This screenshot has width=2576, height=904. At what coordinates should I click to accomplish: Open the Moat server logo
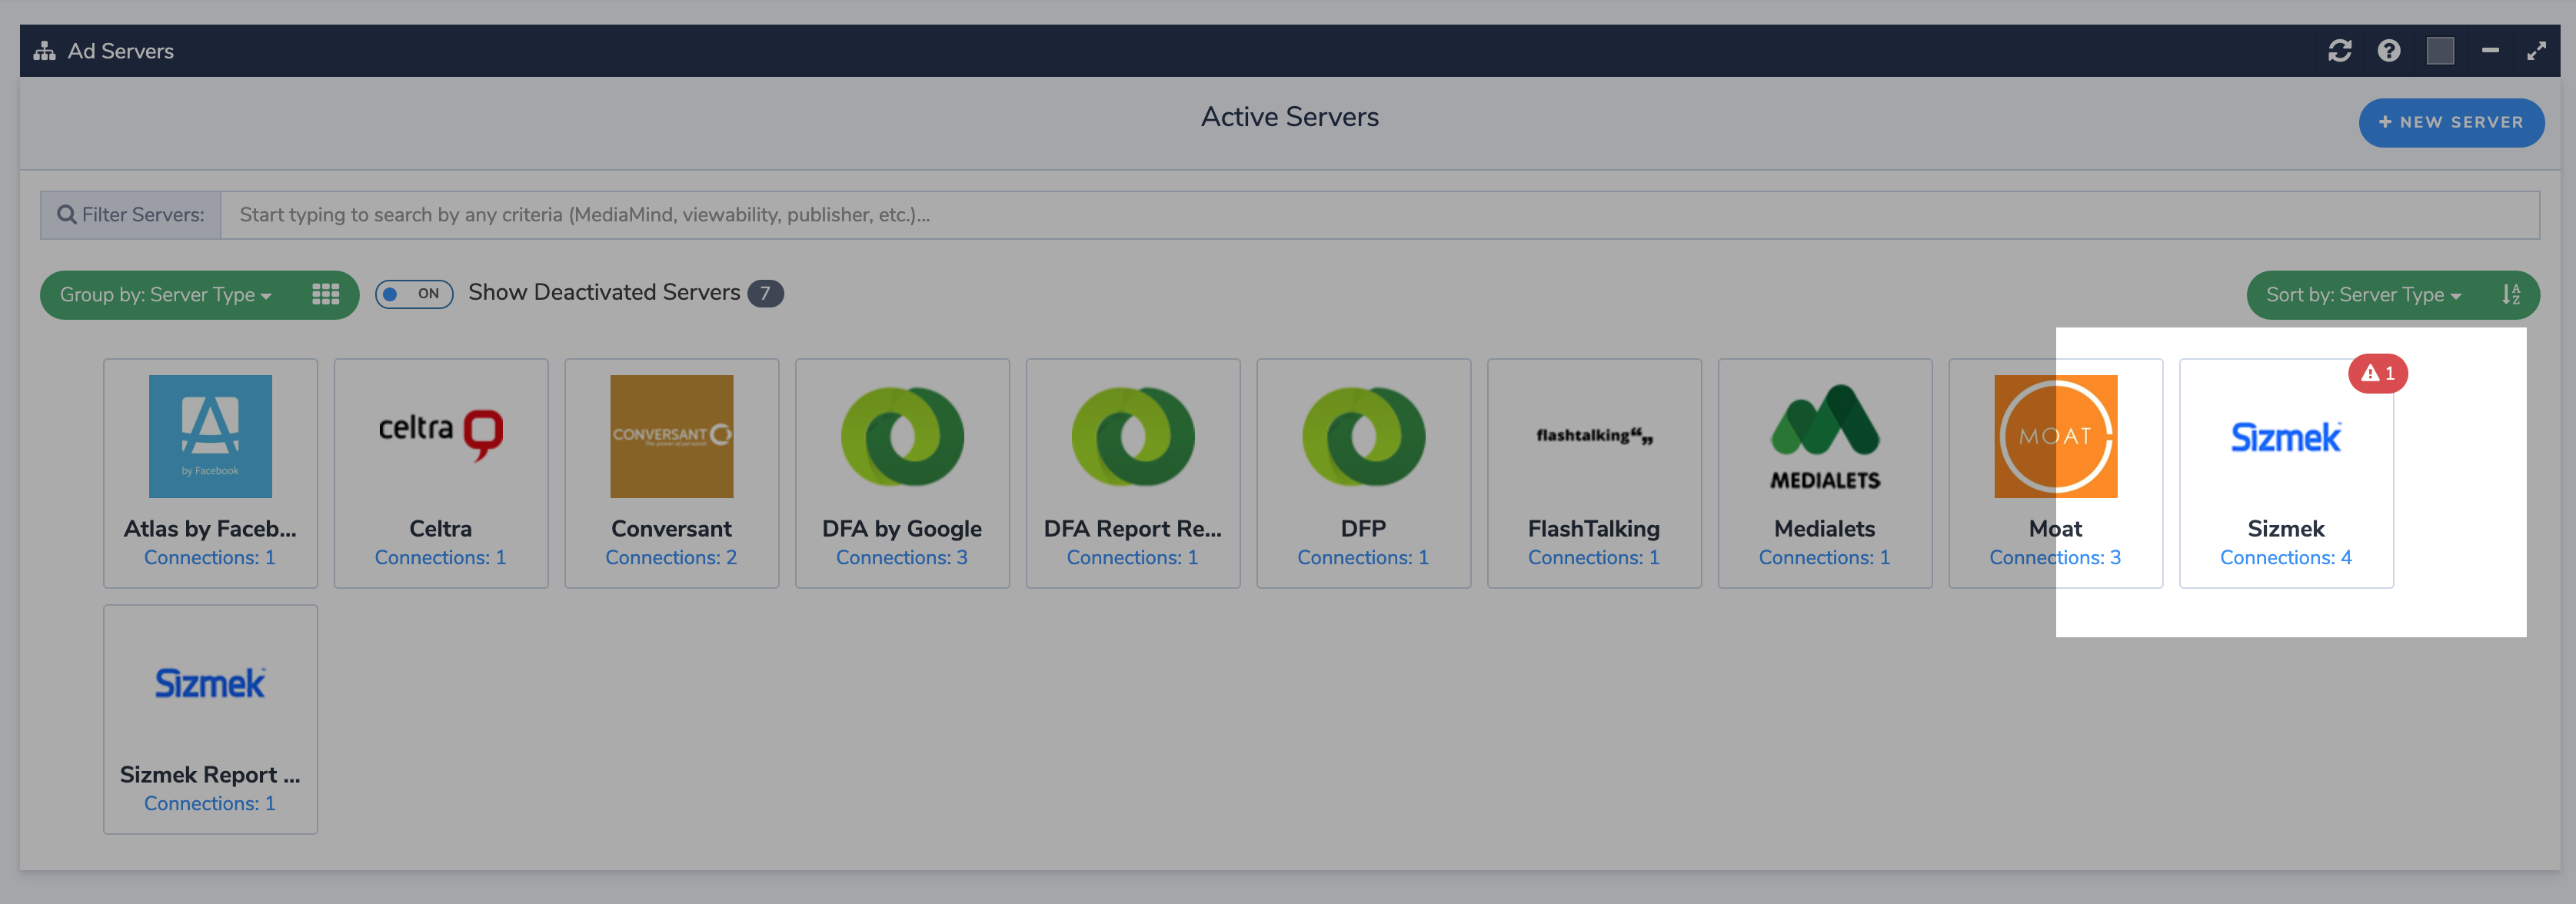pos(2055,436)
